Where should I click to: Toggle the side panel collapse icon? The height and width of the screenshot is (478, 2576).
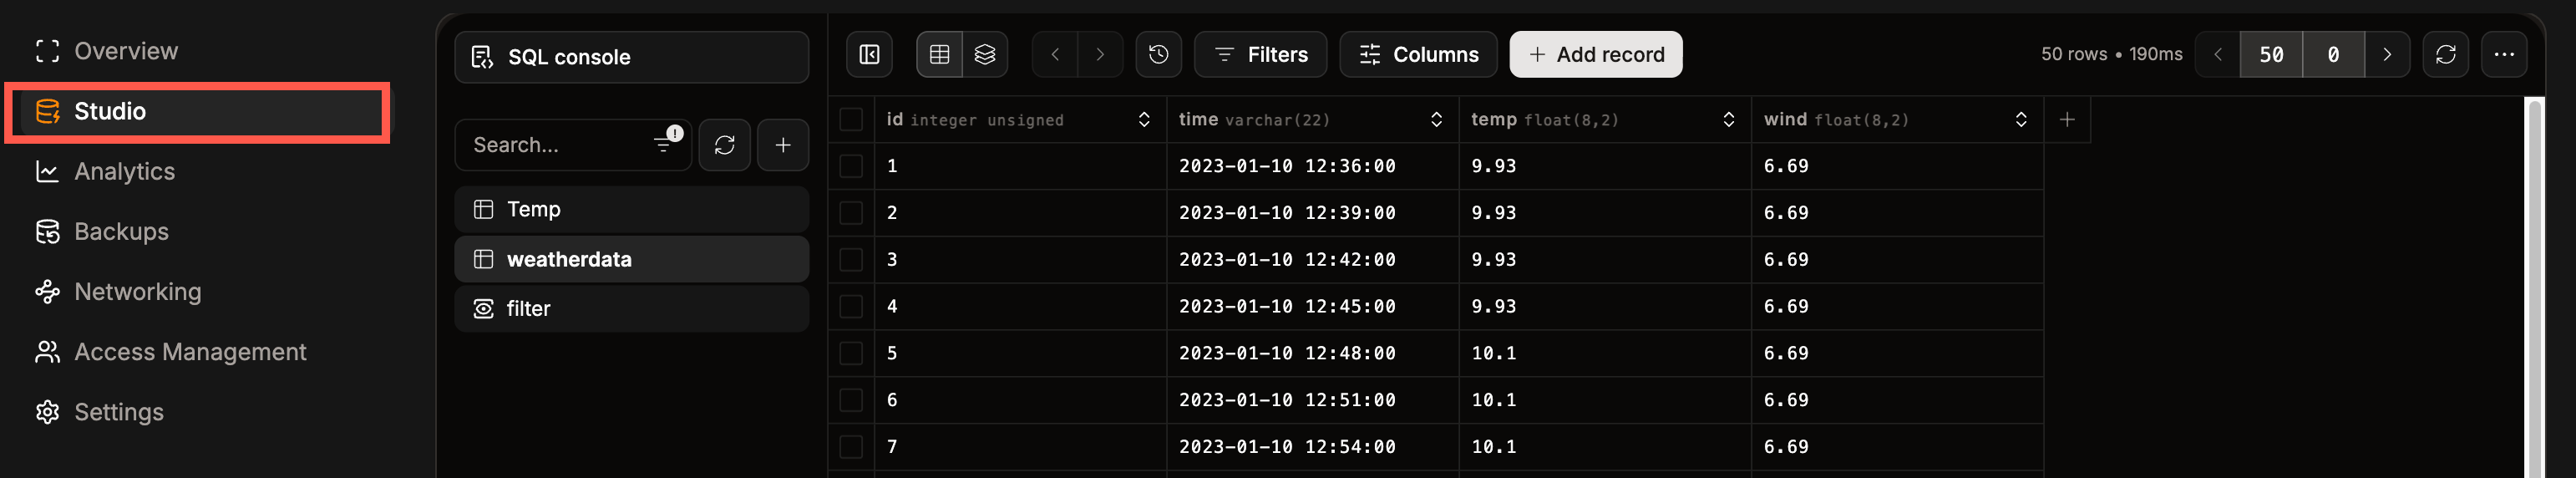coord(869,54)
